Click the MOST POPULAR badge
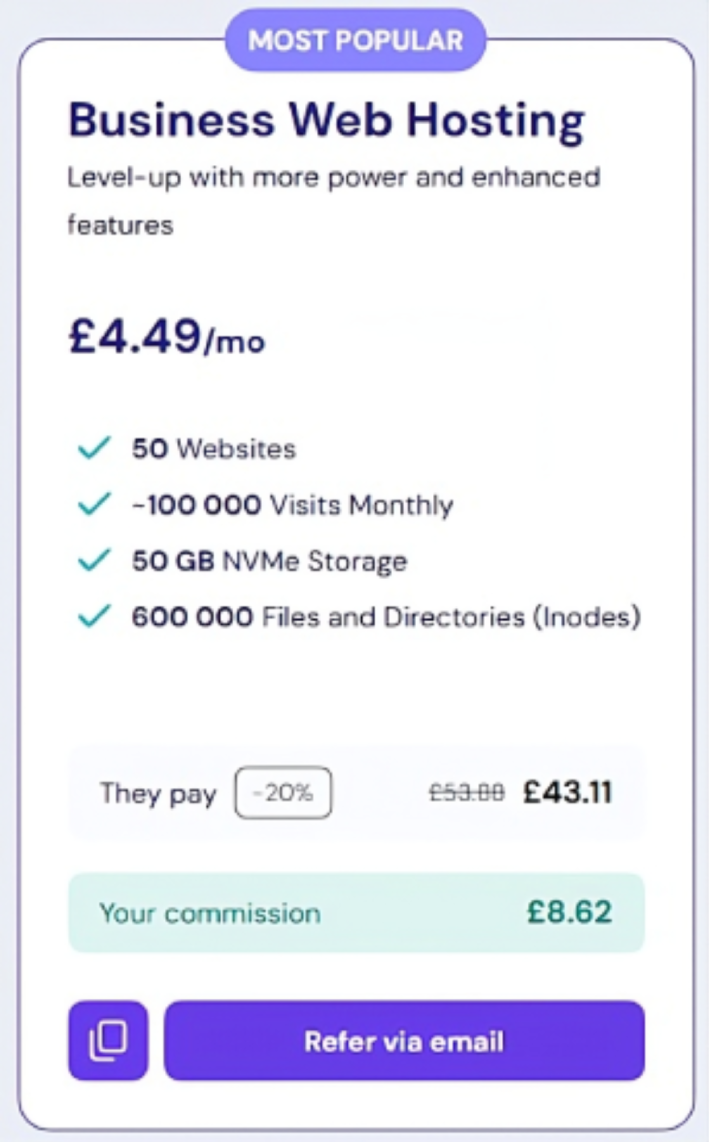Image resolution: width=709 pixels, height=1142 pixels. click(355, 41)
